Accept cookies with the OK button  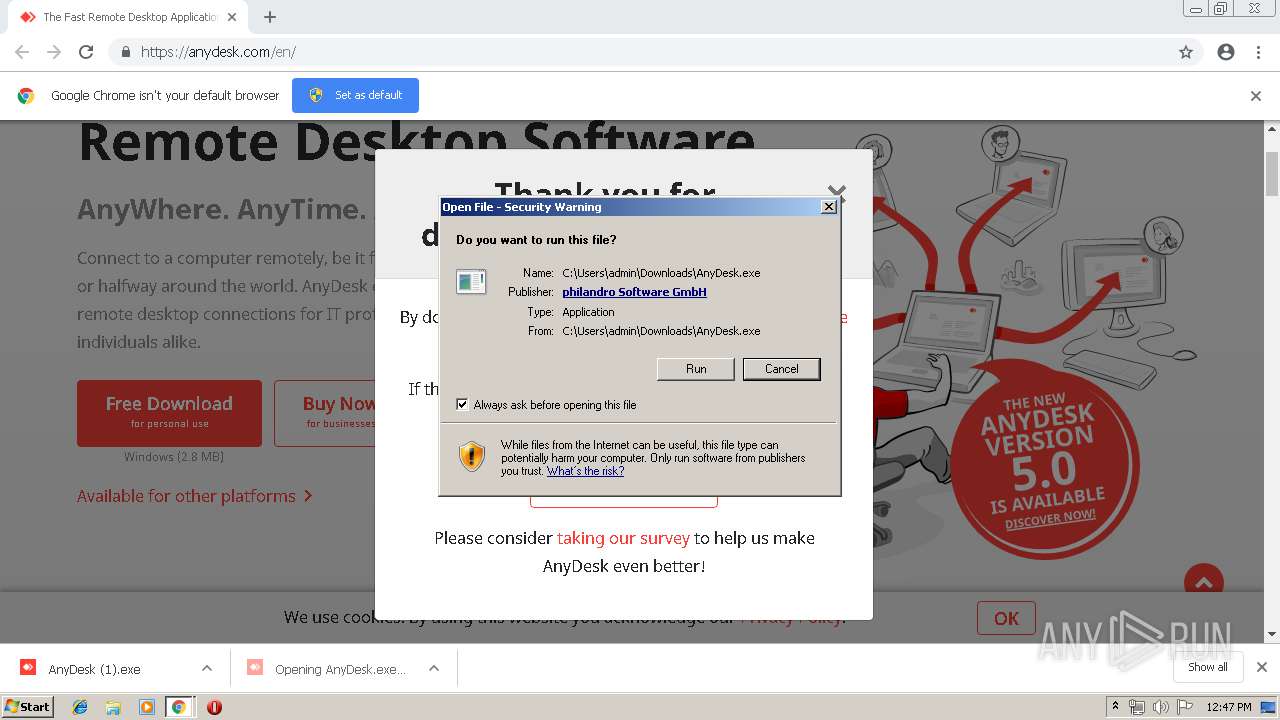(x=1006, y=618)
